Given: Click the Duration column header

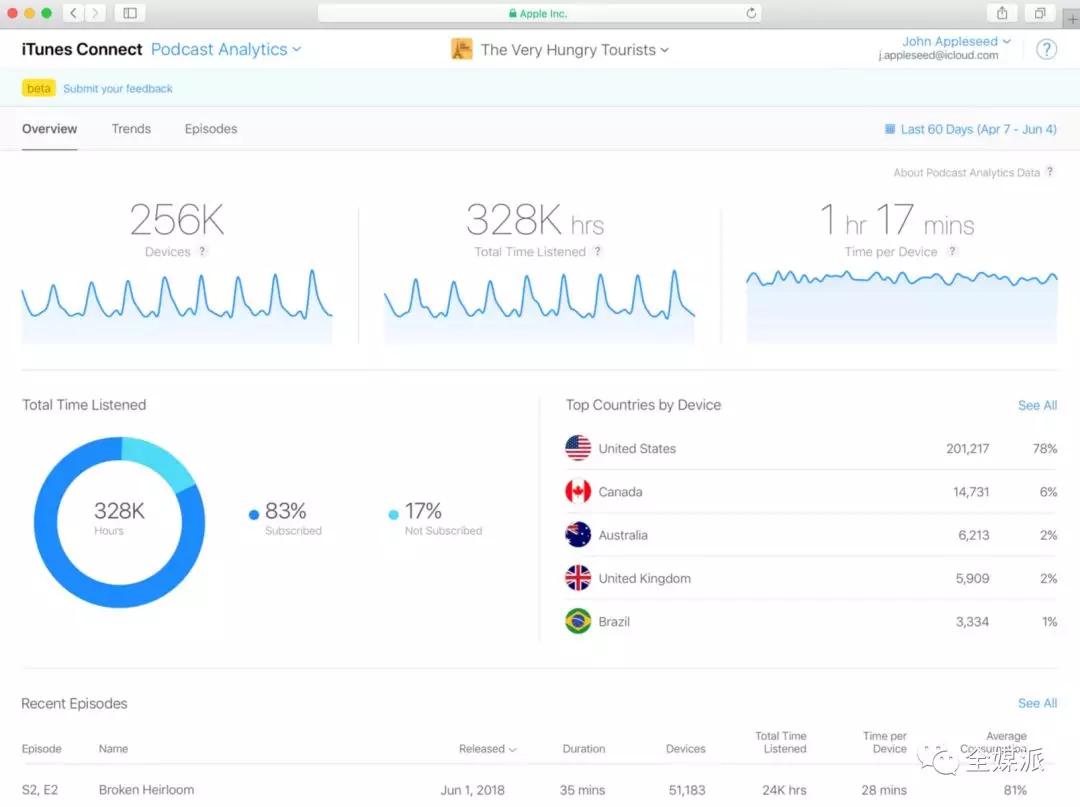Looking at the screenshot, I should [584, 748].
